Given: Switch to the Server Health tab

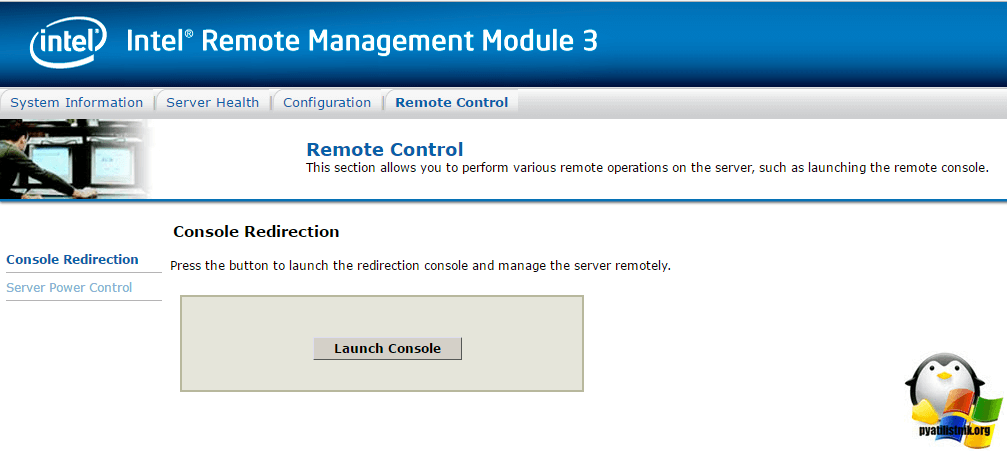Looking at the screenshot, I should click(212, 102).
